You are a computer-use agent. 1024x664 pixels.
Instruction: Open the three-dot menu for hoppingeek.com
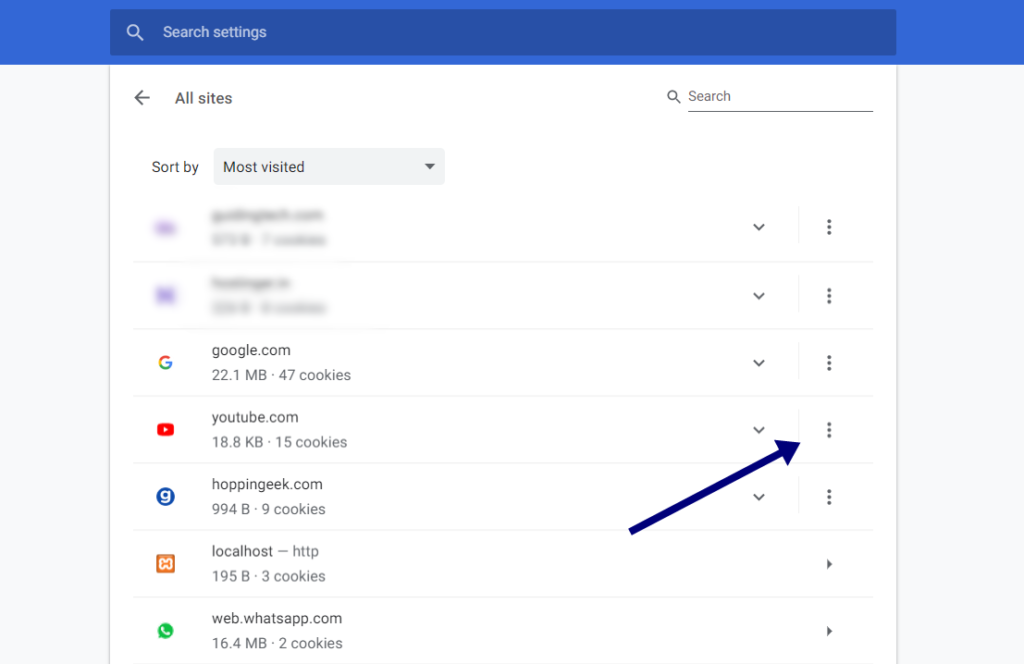[x=829, y=496]
